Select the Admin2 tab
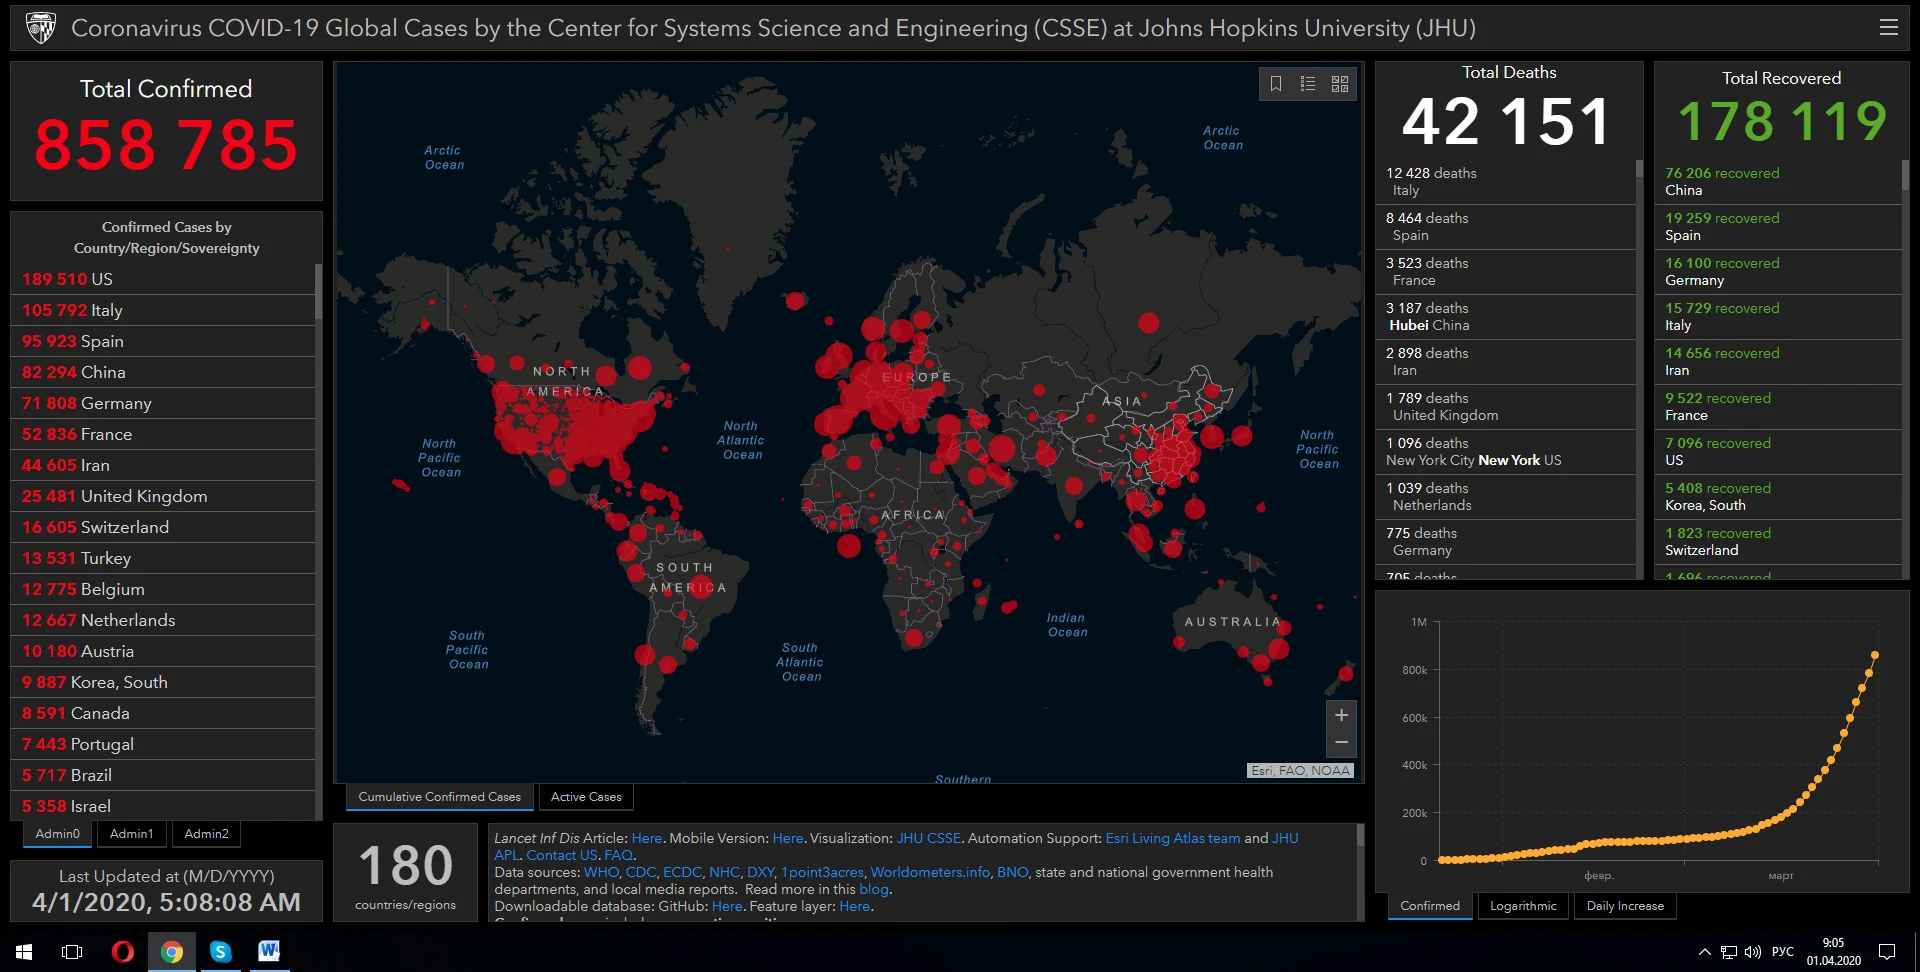1920x972 pixels. 207,834
